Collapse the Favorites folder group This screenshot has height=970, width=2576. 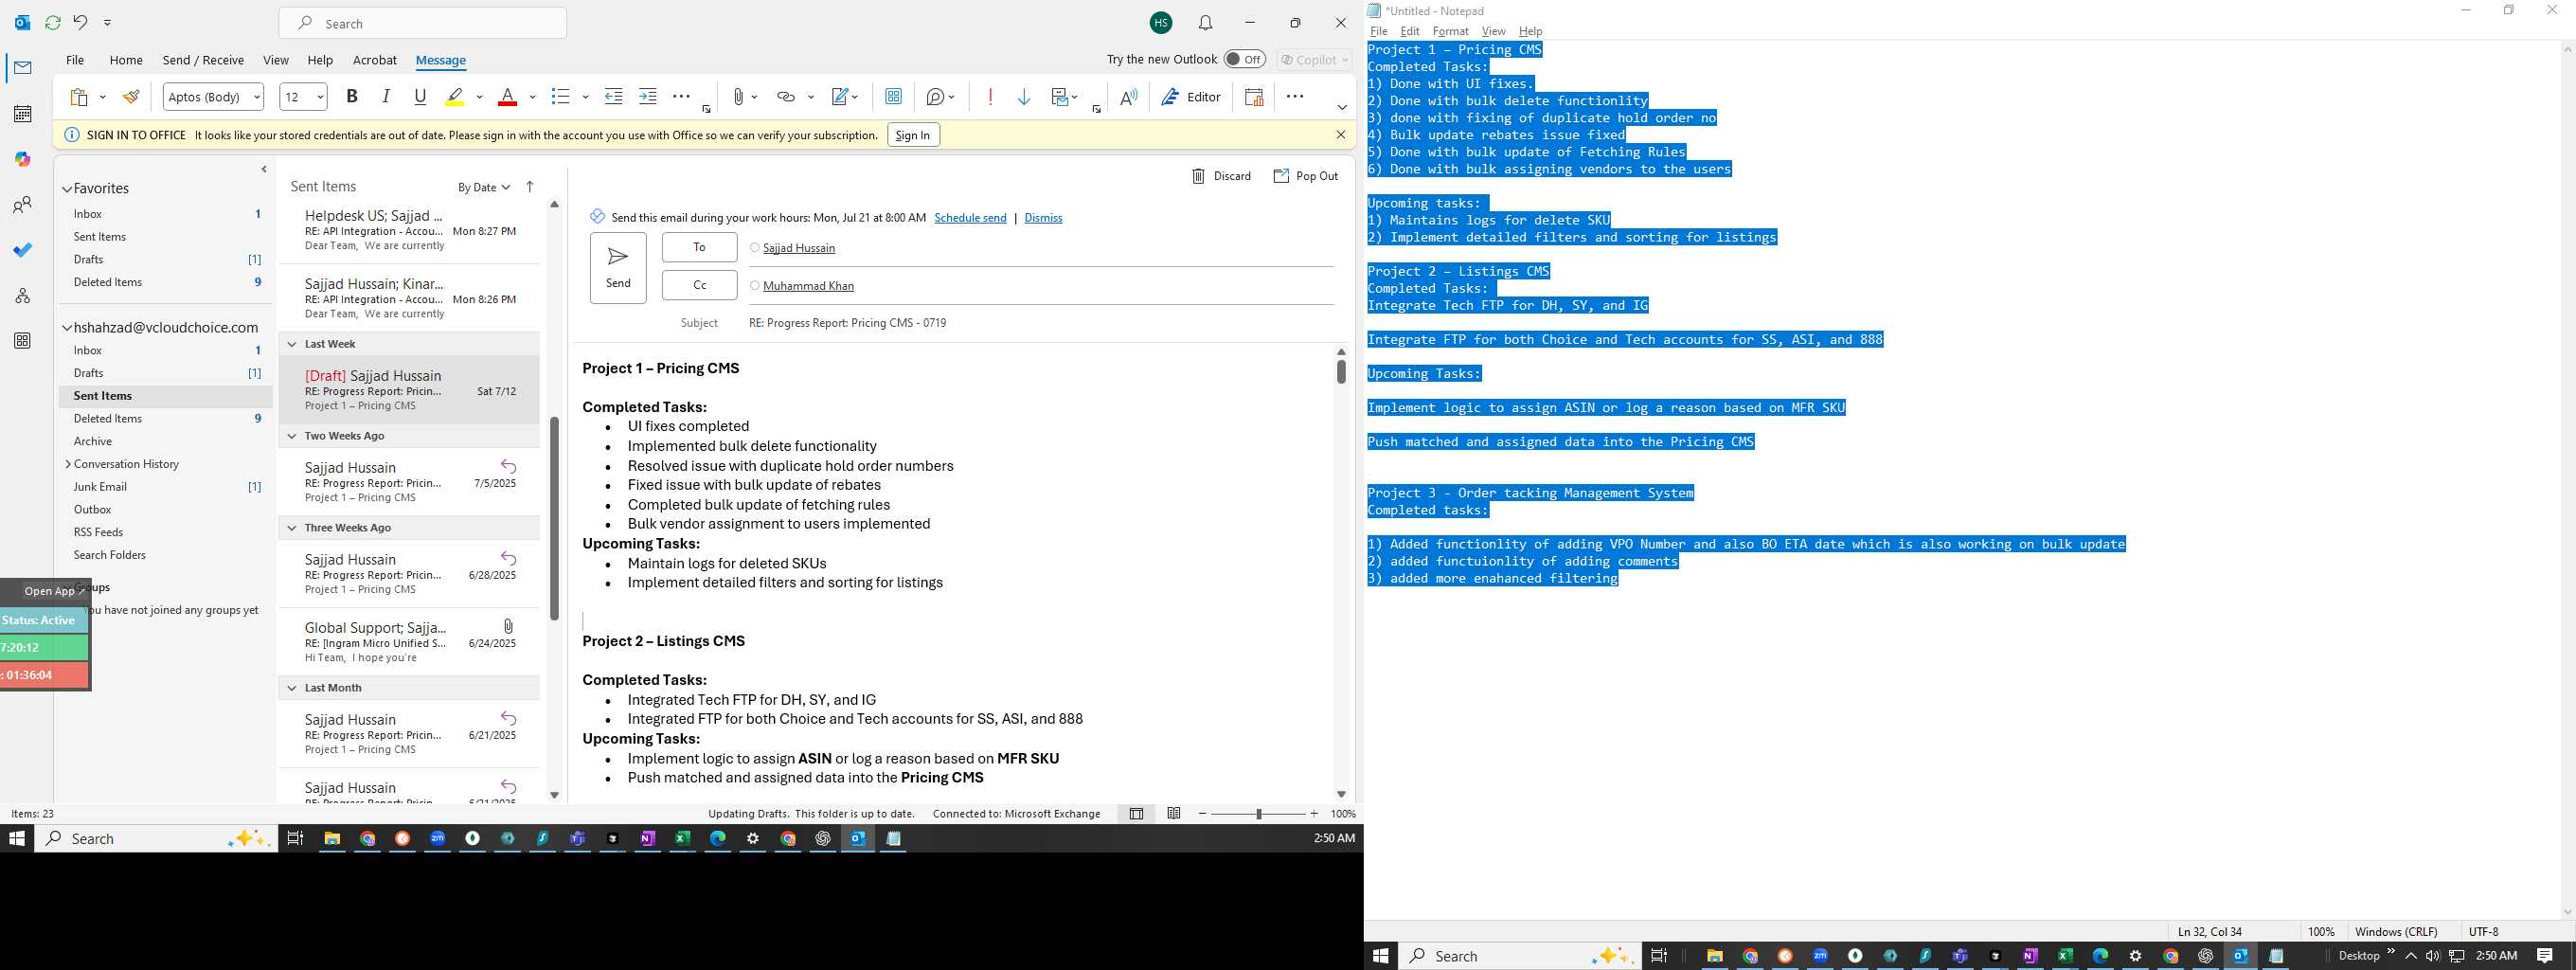(67, 189)
